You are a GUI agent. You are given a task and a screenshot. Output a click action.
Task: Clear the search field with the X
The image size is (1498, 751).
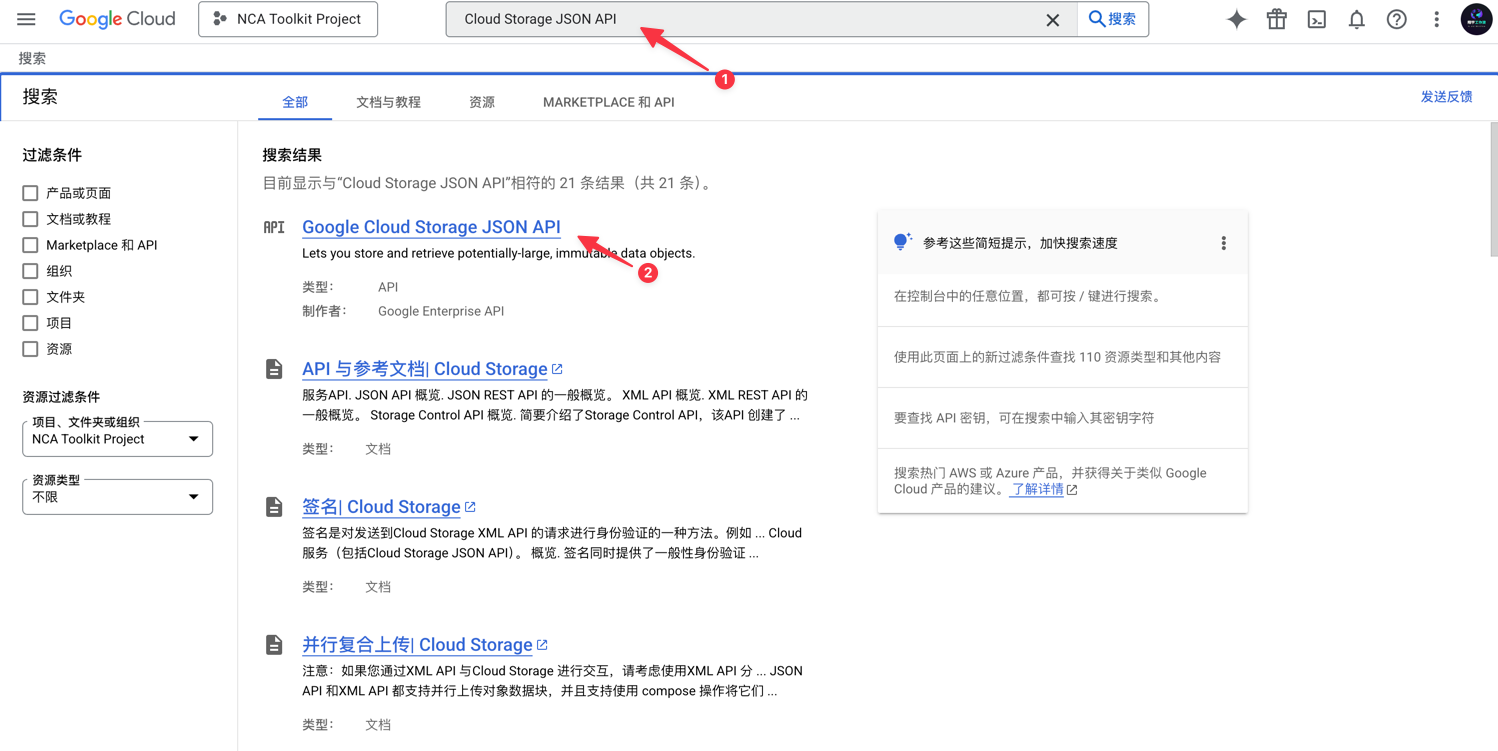(x=1053, y=19)
